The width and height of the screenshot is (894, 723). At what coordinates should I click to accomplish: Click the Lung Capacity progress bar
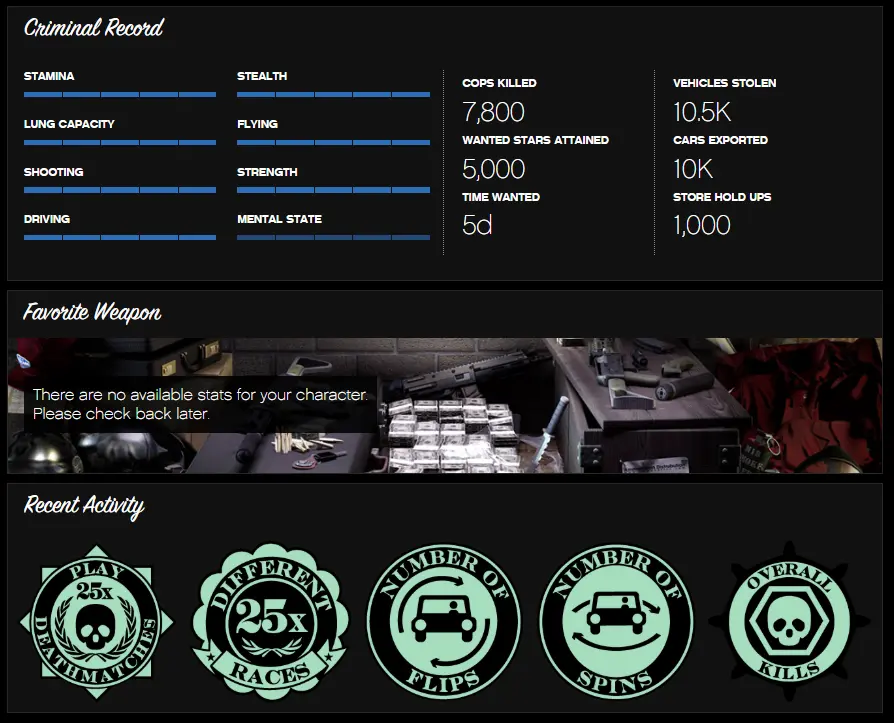click(120, 142)
